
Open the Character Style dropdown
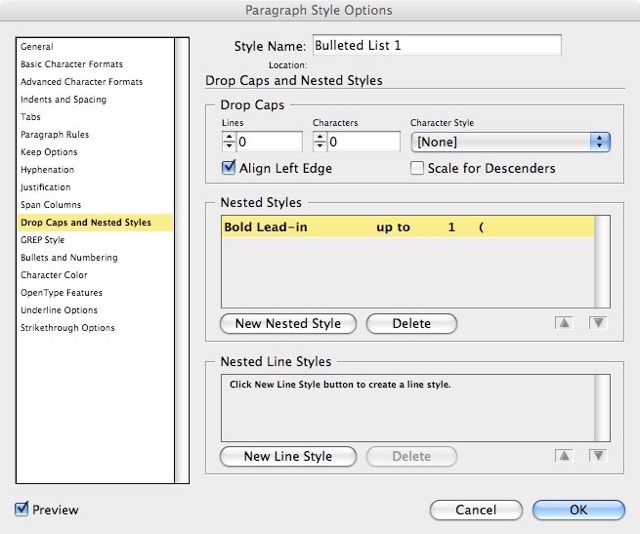click(510, 142)
